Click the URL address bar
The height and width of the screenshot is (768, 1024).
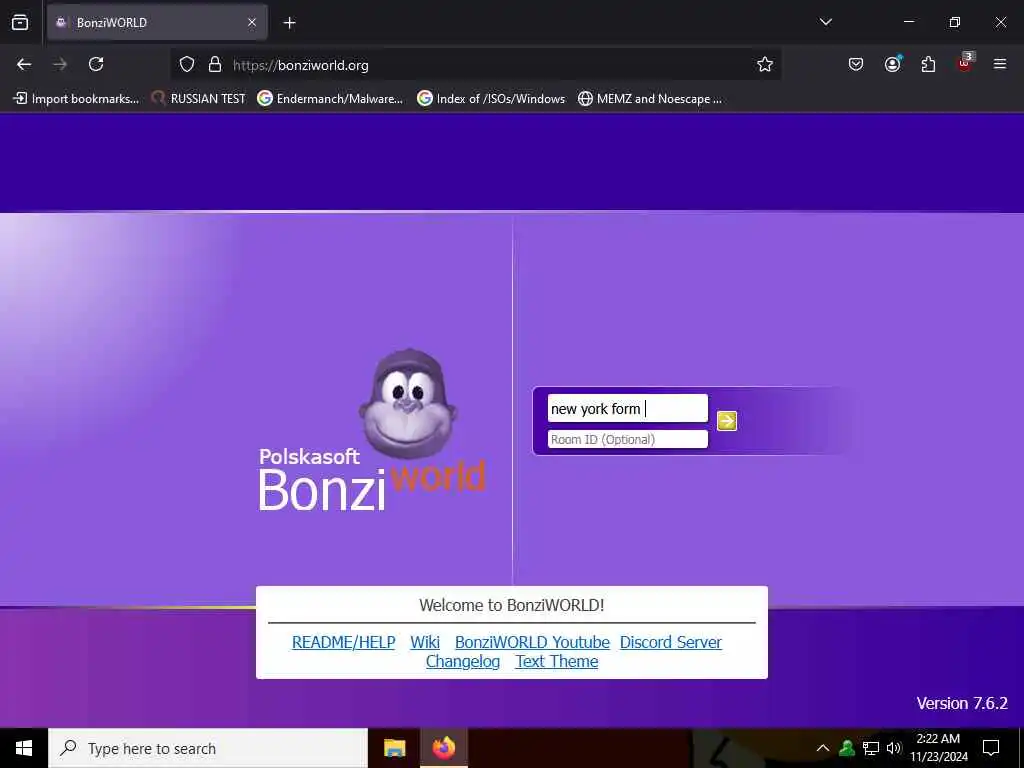point(475,65)
